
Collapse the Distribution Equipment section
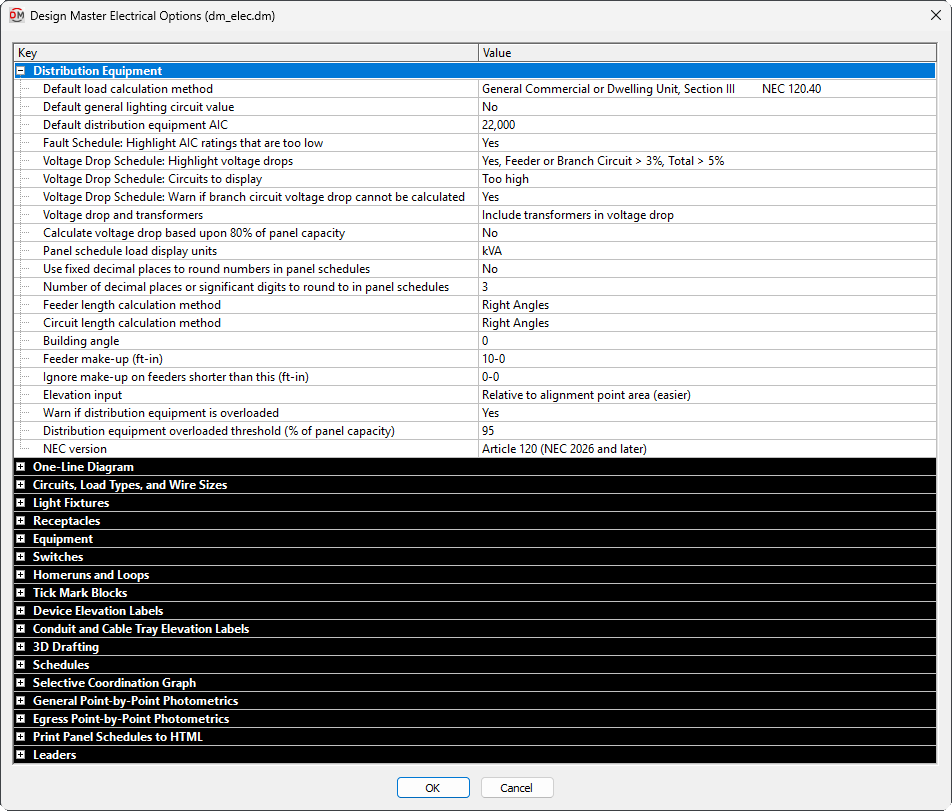(21, 71)
